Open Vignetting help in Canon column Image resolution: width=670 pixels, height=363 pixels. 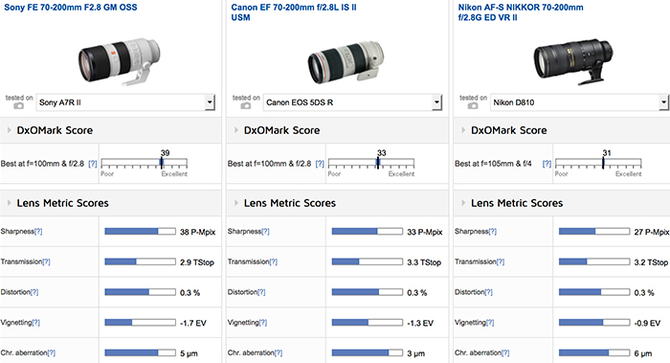[x=263, y=322]
